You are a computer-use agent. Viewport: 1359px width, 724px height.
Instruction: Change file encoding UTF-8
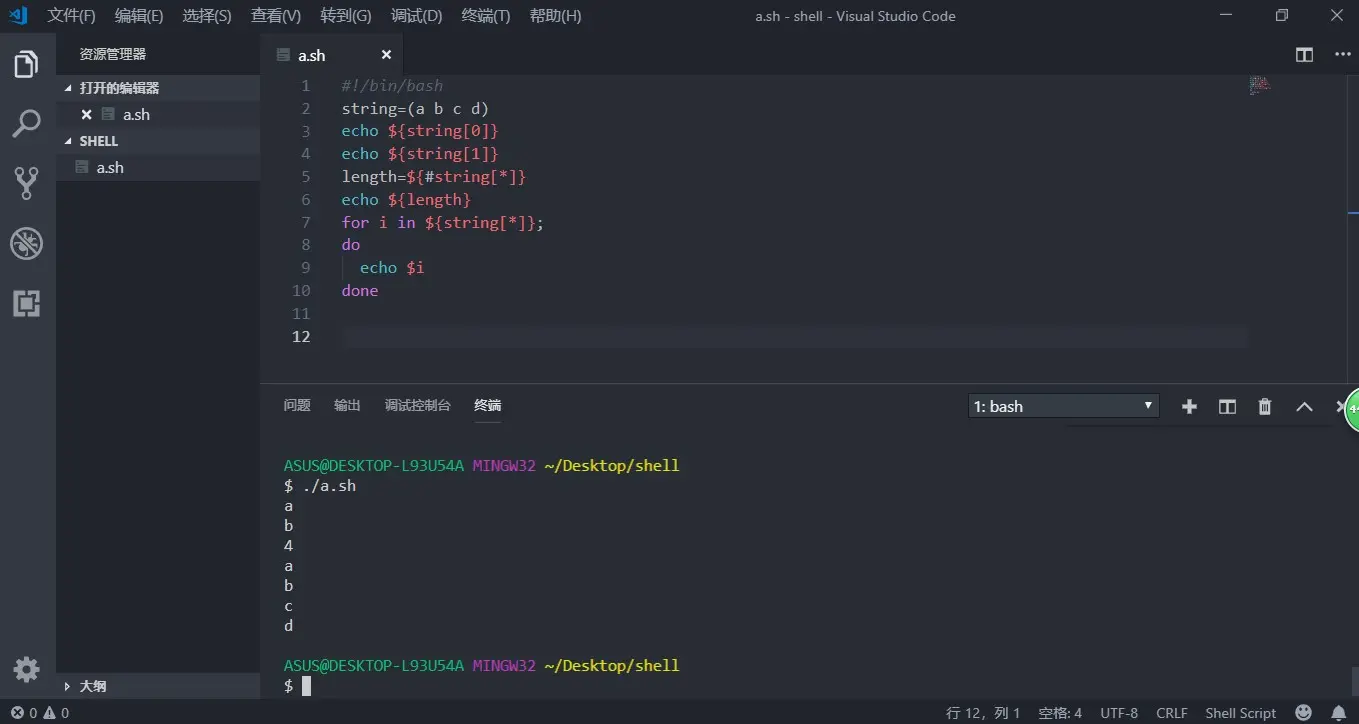(1119, 713)
